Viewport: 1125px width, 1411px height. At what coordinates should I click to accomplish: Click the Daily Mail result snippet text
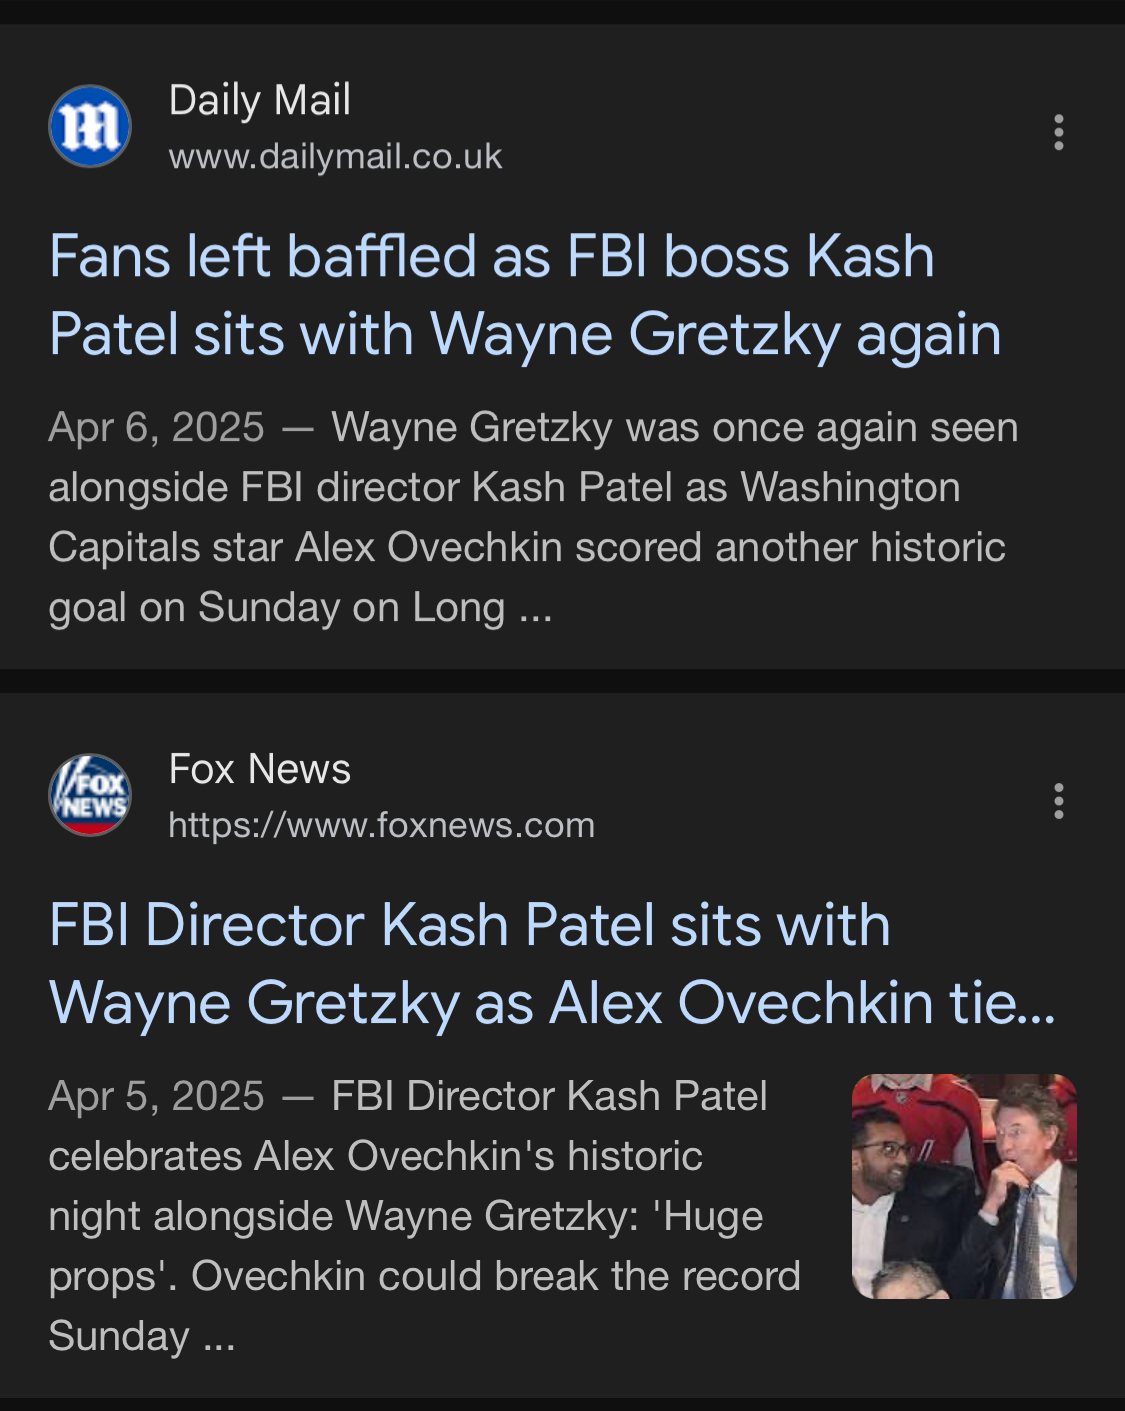(x=530, y=517)
